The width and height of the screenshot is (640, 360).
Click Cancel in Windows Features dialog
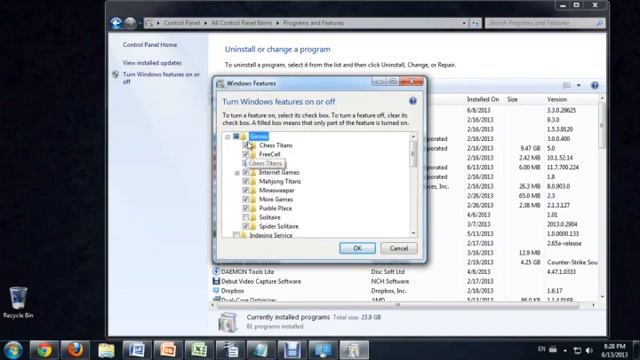(x=398, y=248)
